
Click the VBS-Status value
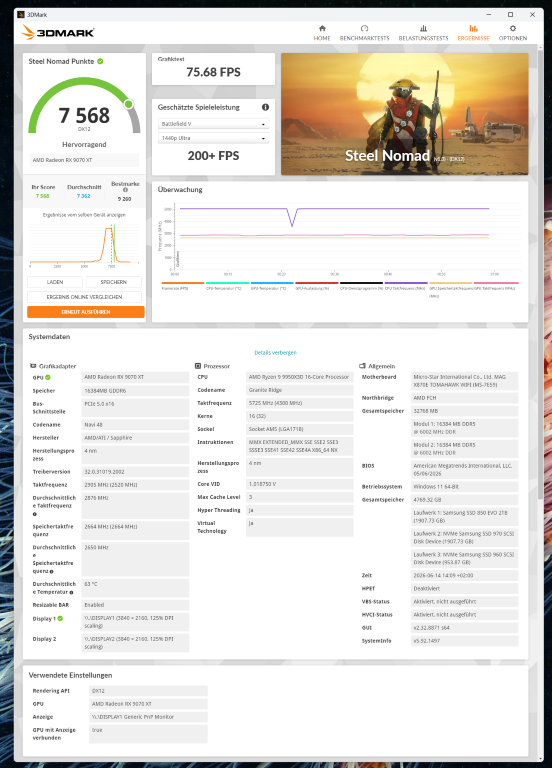[x=464, y=601]
